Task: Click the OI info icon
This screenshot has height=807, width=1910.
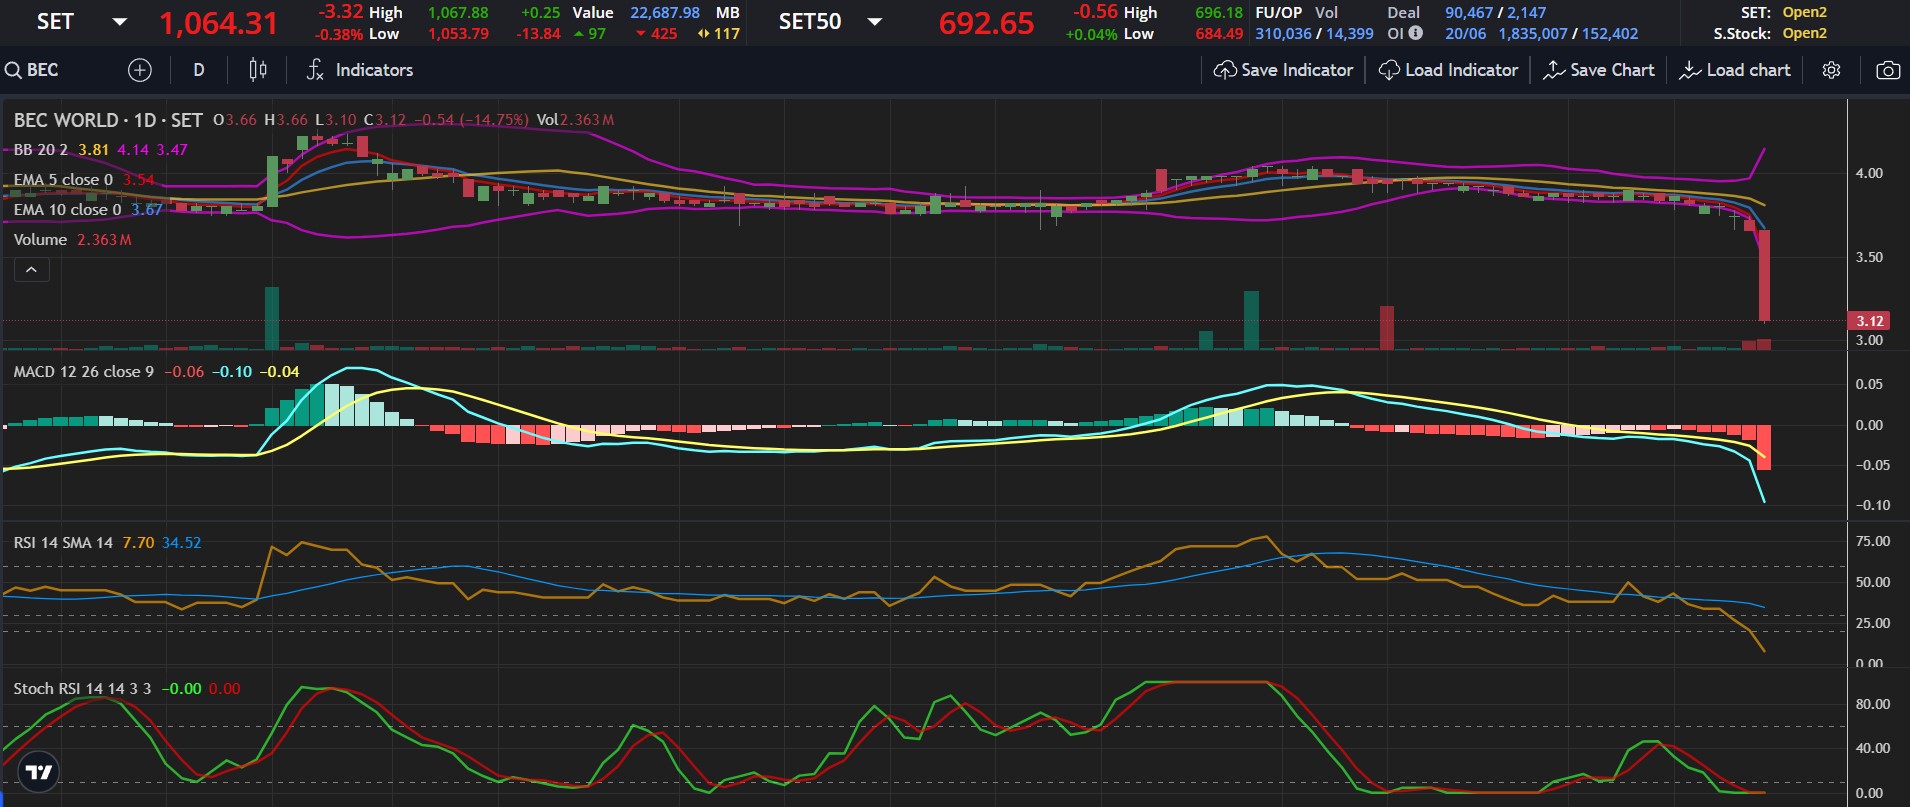Action: [1415, 33]
